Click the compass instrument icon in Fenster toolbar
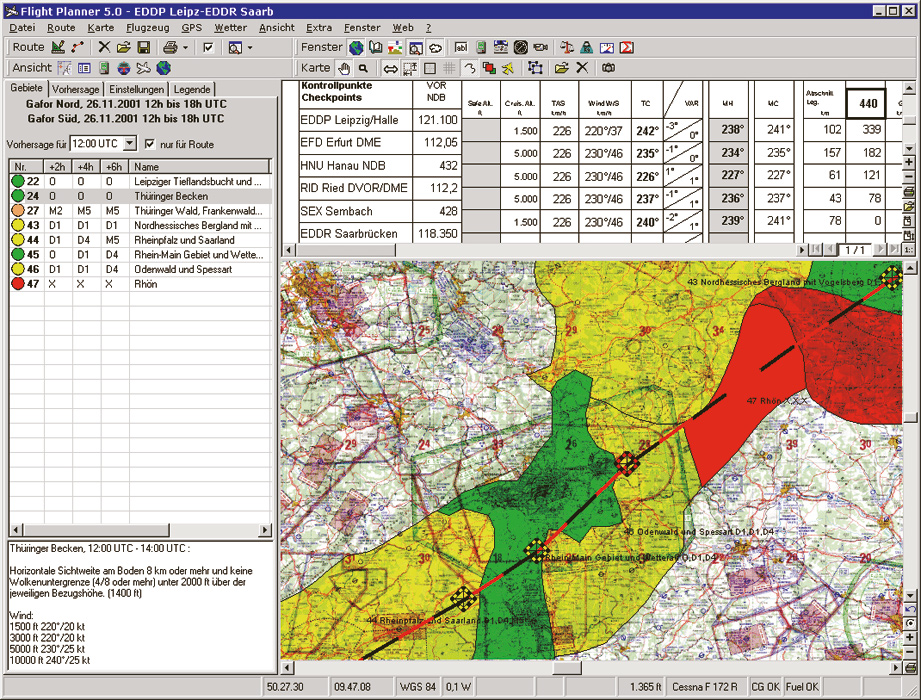 coord(520,48)
